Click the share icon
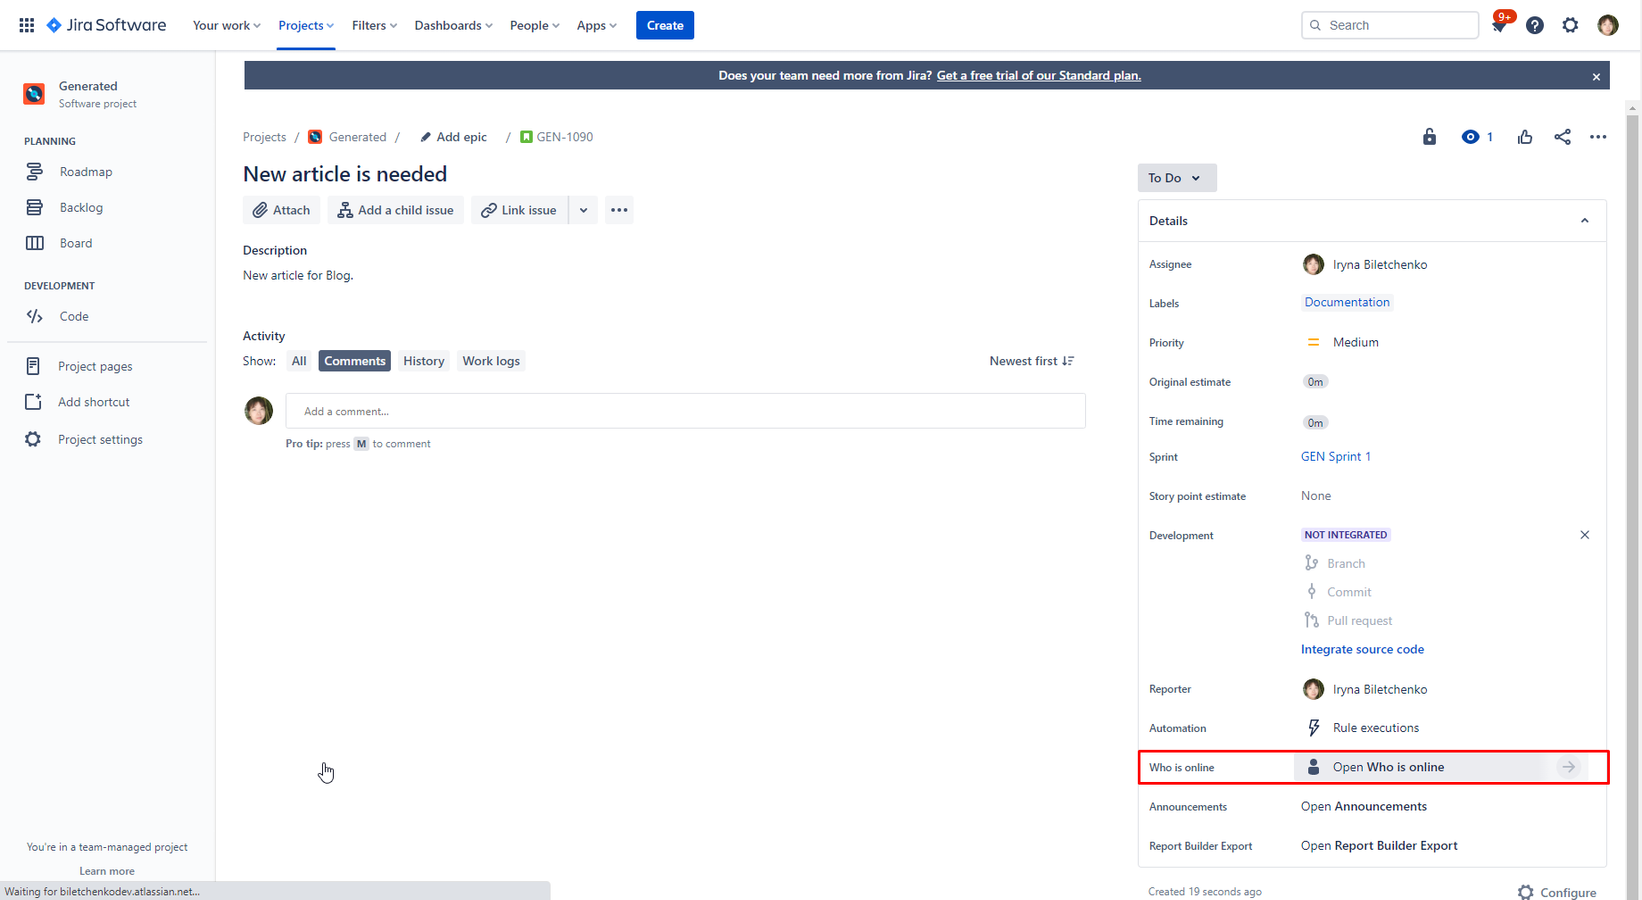The width and height of the screenshot is (1642, 900). pyautogui.click(x=1563, y=137)
